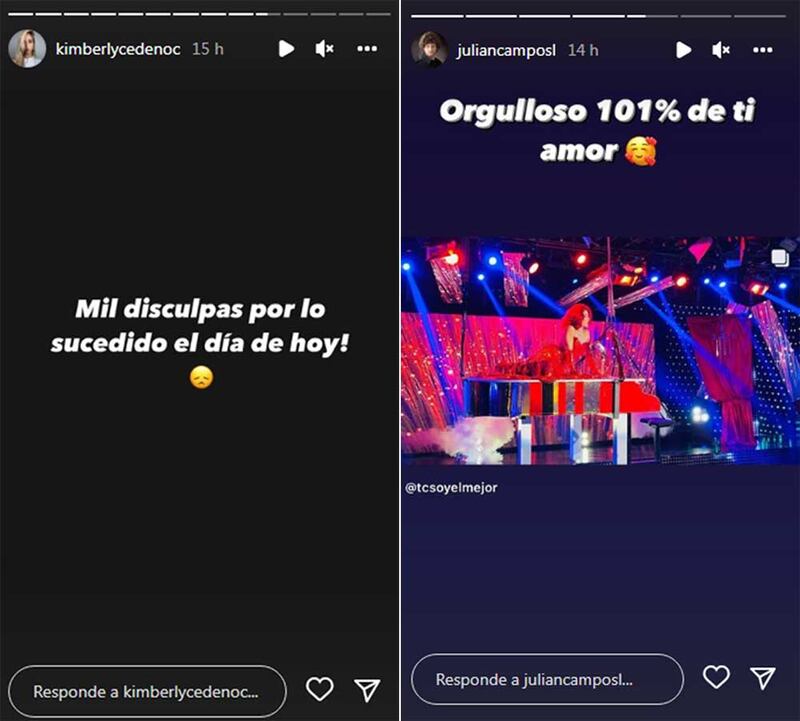Open the kimberlycedenoc username link
The image size is (800, 721).
pyautogui.click(x=118, y=49)
